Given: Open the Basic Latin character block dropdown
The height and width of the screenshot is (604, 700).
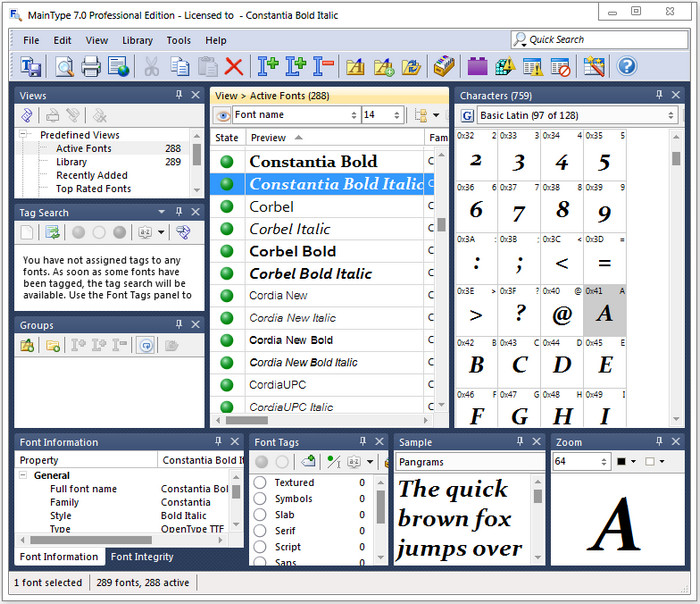Looking at the screenshot, I should (x=671, y=116).
